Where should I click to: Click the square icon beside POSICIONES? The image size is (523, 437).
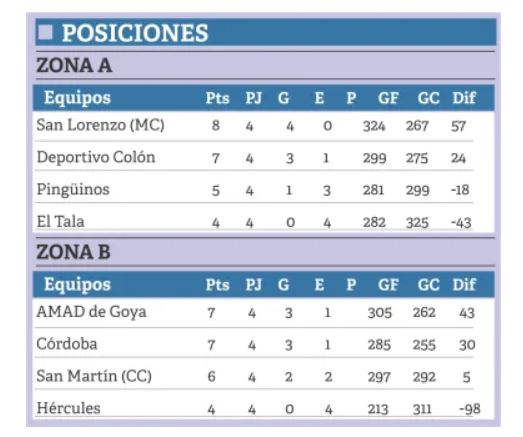(45, 32)
